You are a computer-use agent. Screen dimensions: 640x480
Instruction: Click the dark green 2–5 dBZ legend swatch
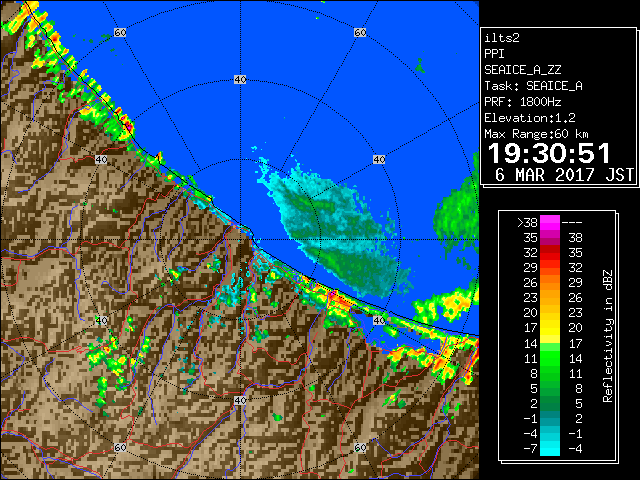(x=550, y=403)
